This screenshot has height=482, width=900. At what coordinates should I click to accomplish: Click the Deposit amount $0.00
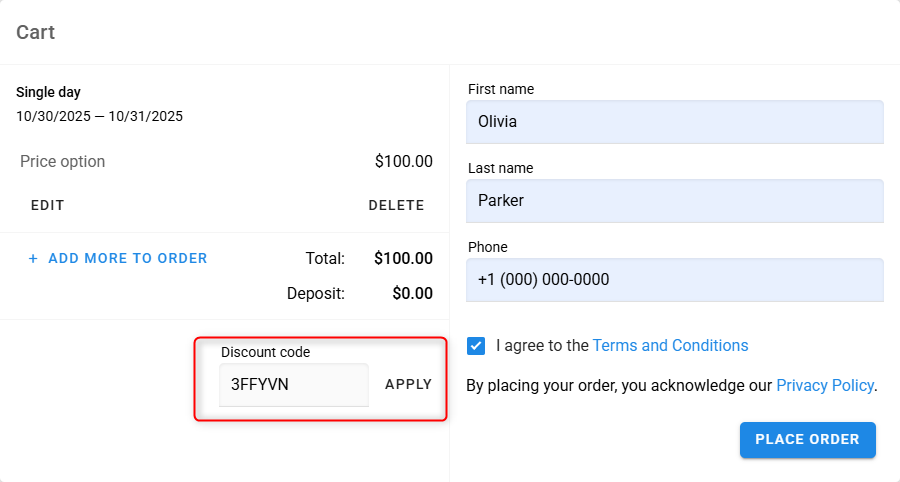(x=410, y=293)
